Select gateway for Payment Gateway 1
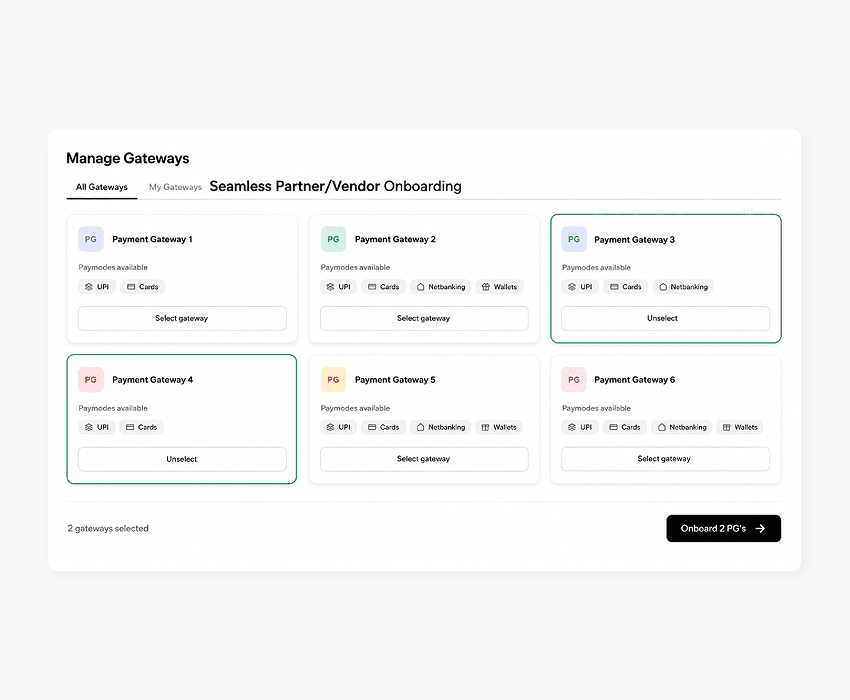 click(x=182, y=318)
